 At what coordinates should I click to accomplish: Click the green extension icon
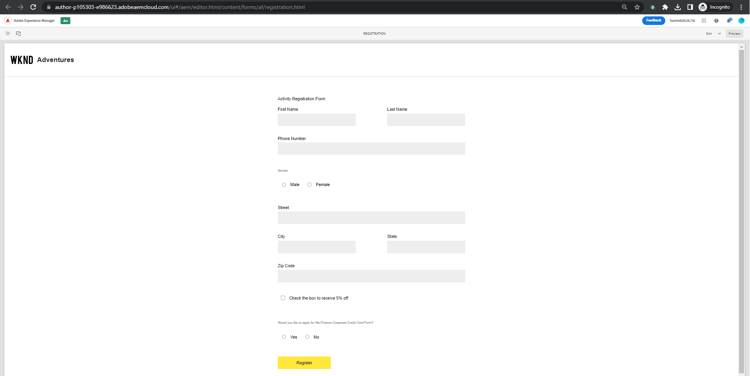[x=652, y=7]
